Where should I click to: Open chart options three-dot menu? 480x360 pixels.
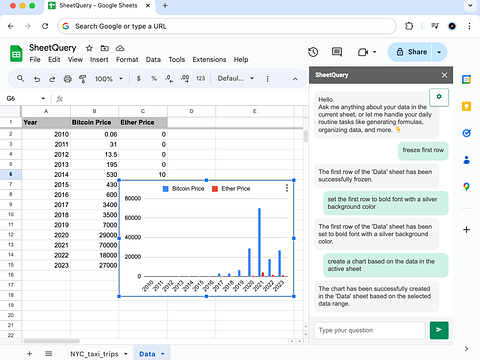[287, 188]
